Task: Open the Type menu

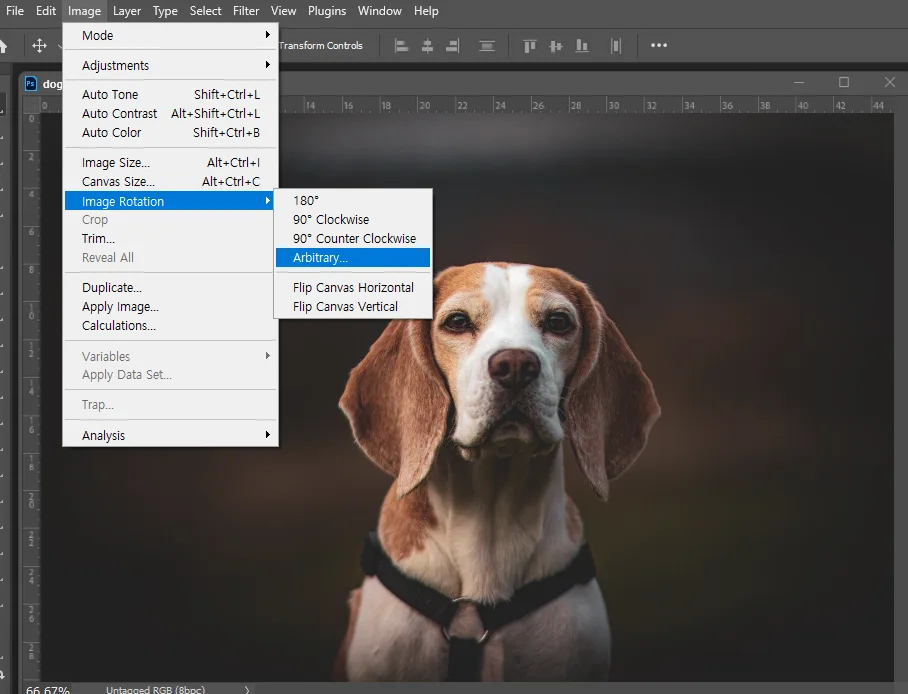Action: [x=165, y=11]
